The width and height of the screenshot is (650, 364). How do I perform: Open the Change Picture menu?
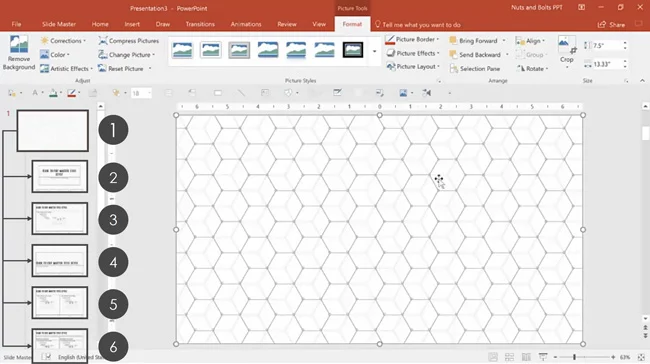tap(126, 55)
